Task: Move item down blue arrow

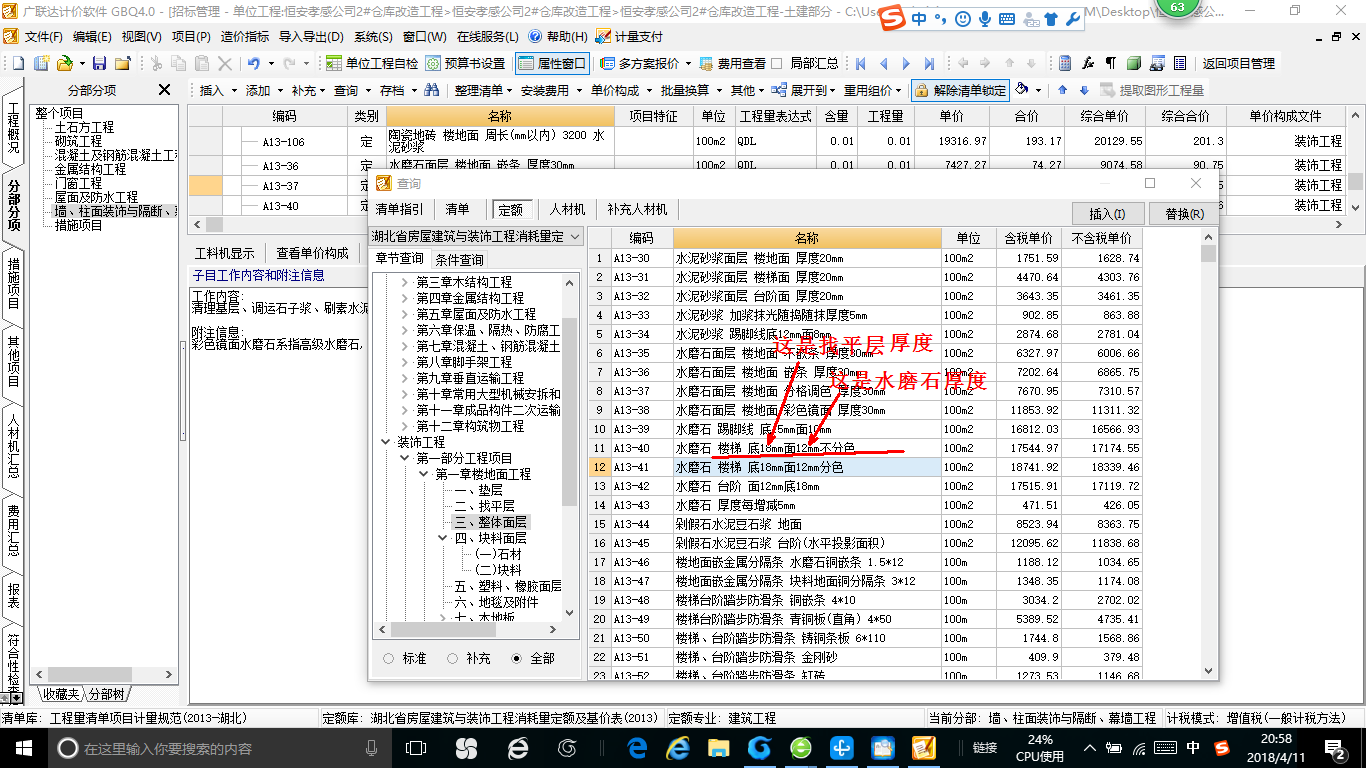Action: tap(1084, 90)
